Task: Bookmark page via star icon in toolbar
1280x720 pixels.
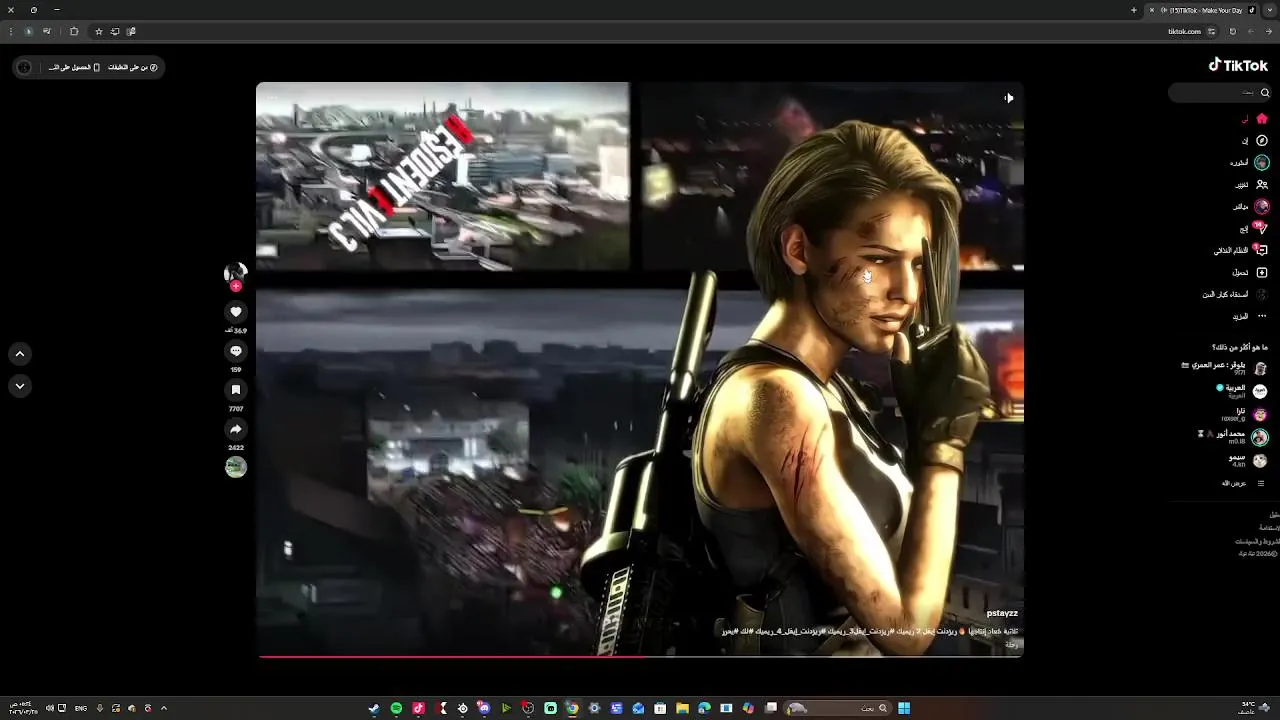Action: click(98, 31)
